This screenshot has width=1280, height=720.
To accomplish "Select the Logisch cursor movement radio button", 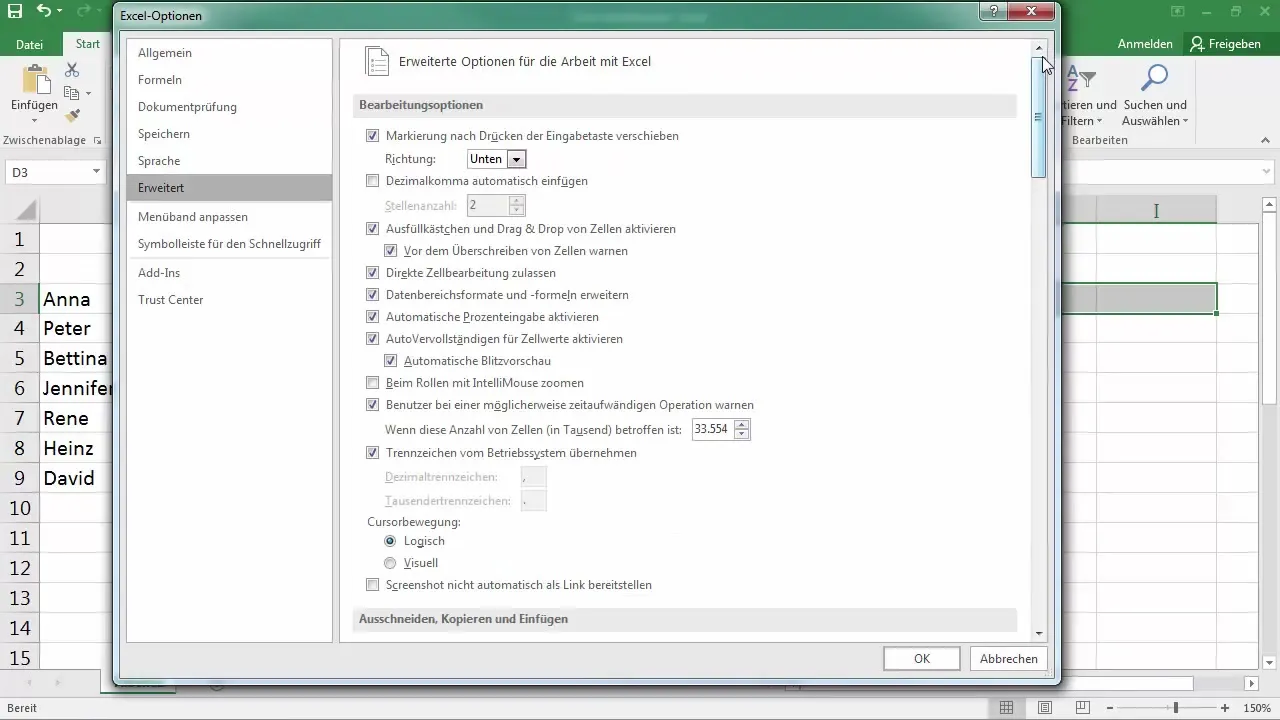I will [391, 541].
